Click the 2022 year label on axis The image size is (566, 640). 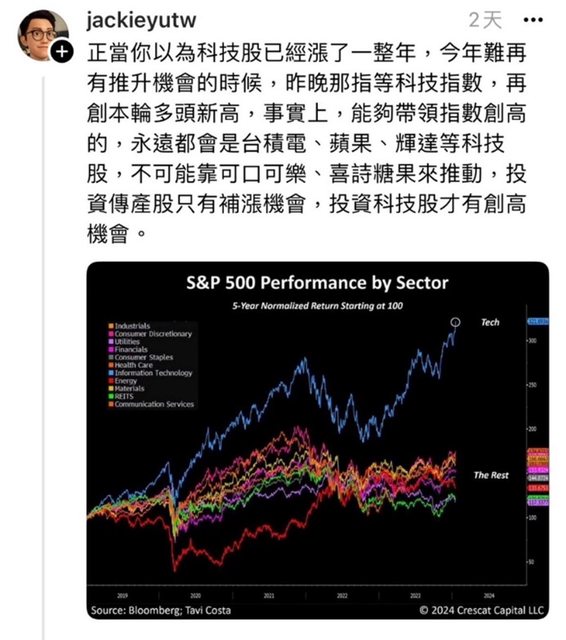coord(342,596)
